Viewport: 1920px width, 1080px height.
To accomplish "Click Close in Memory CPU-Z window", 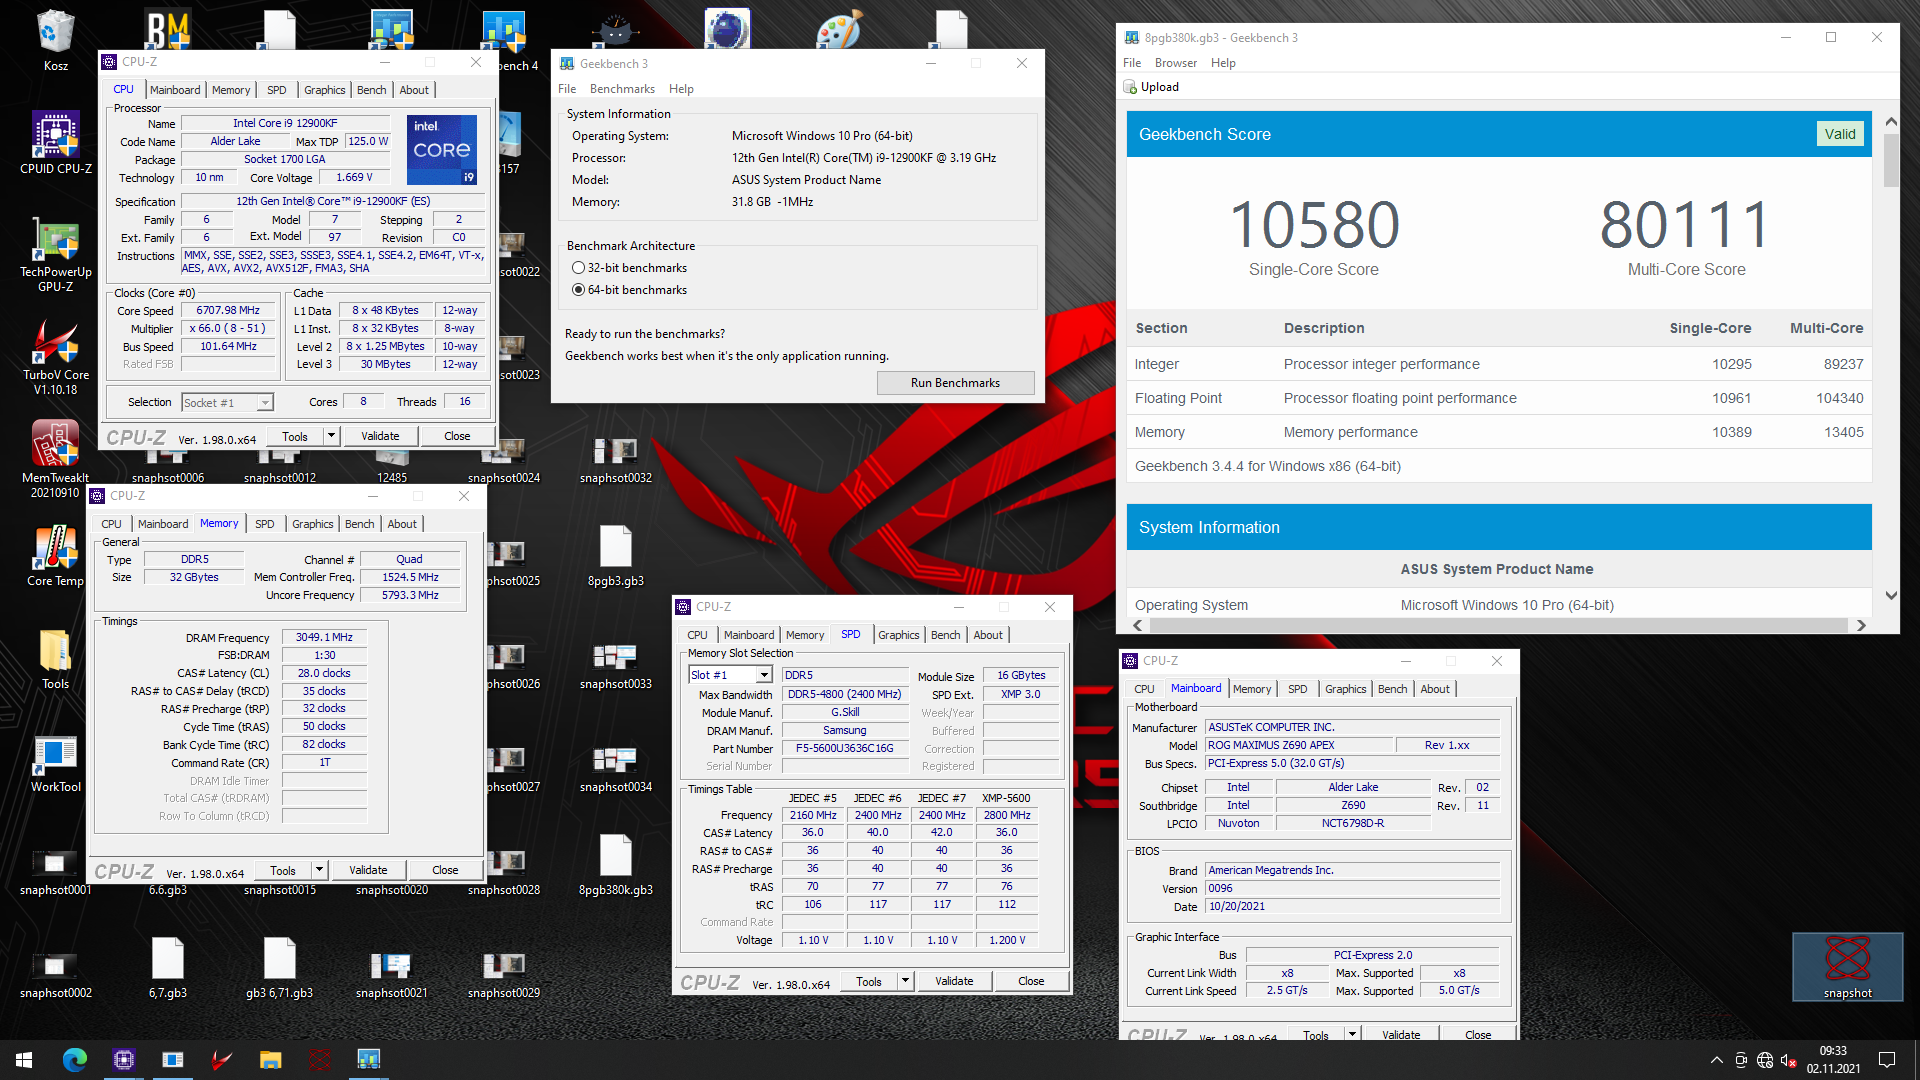I will coord(445,870).
